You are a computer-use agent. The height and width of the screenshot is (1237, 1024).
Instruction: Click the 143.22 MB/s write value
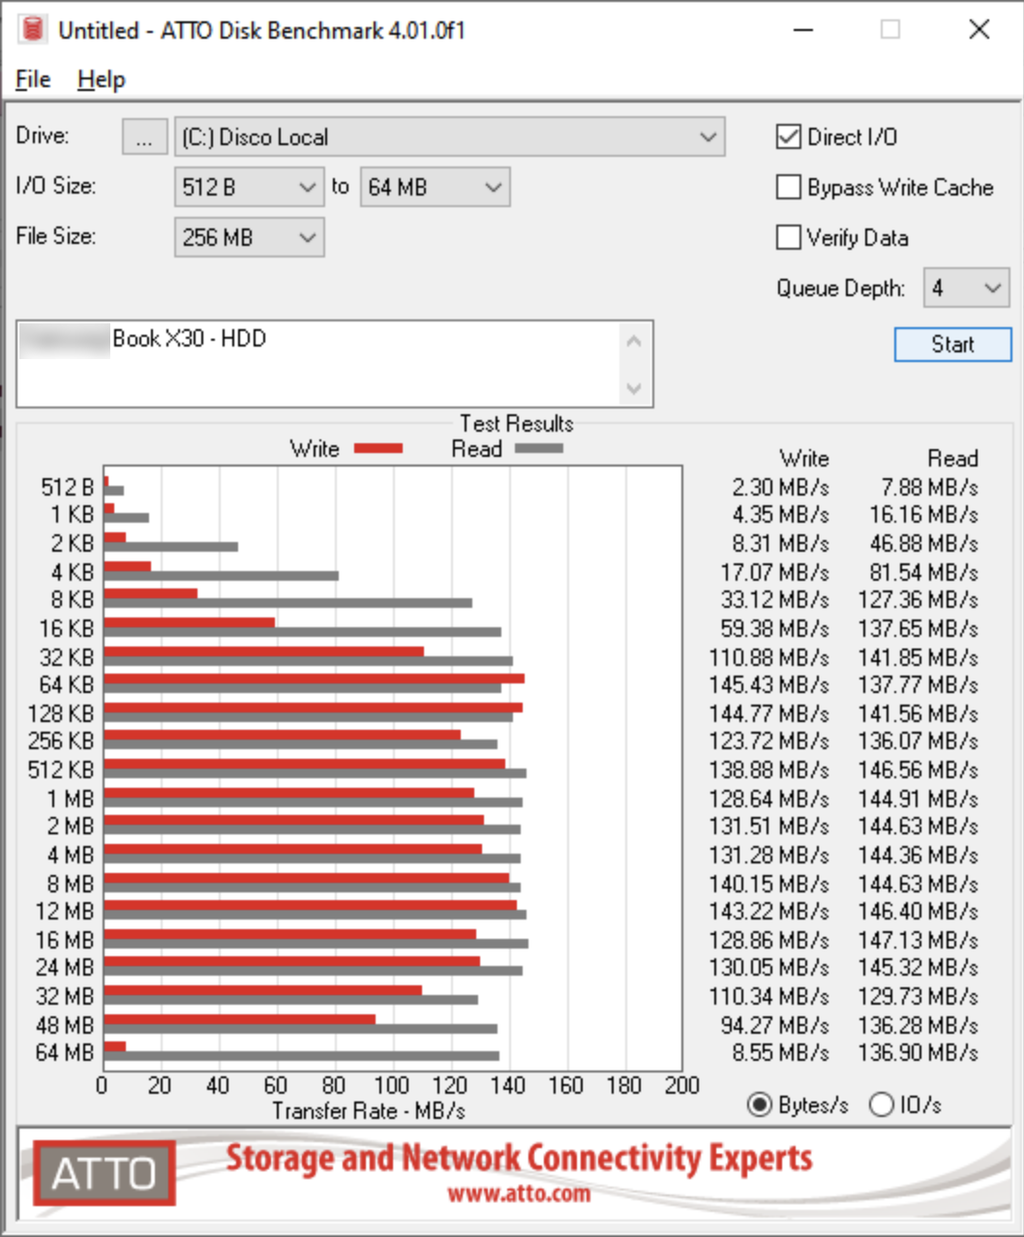click(x=770, y=912)
